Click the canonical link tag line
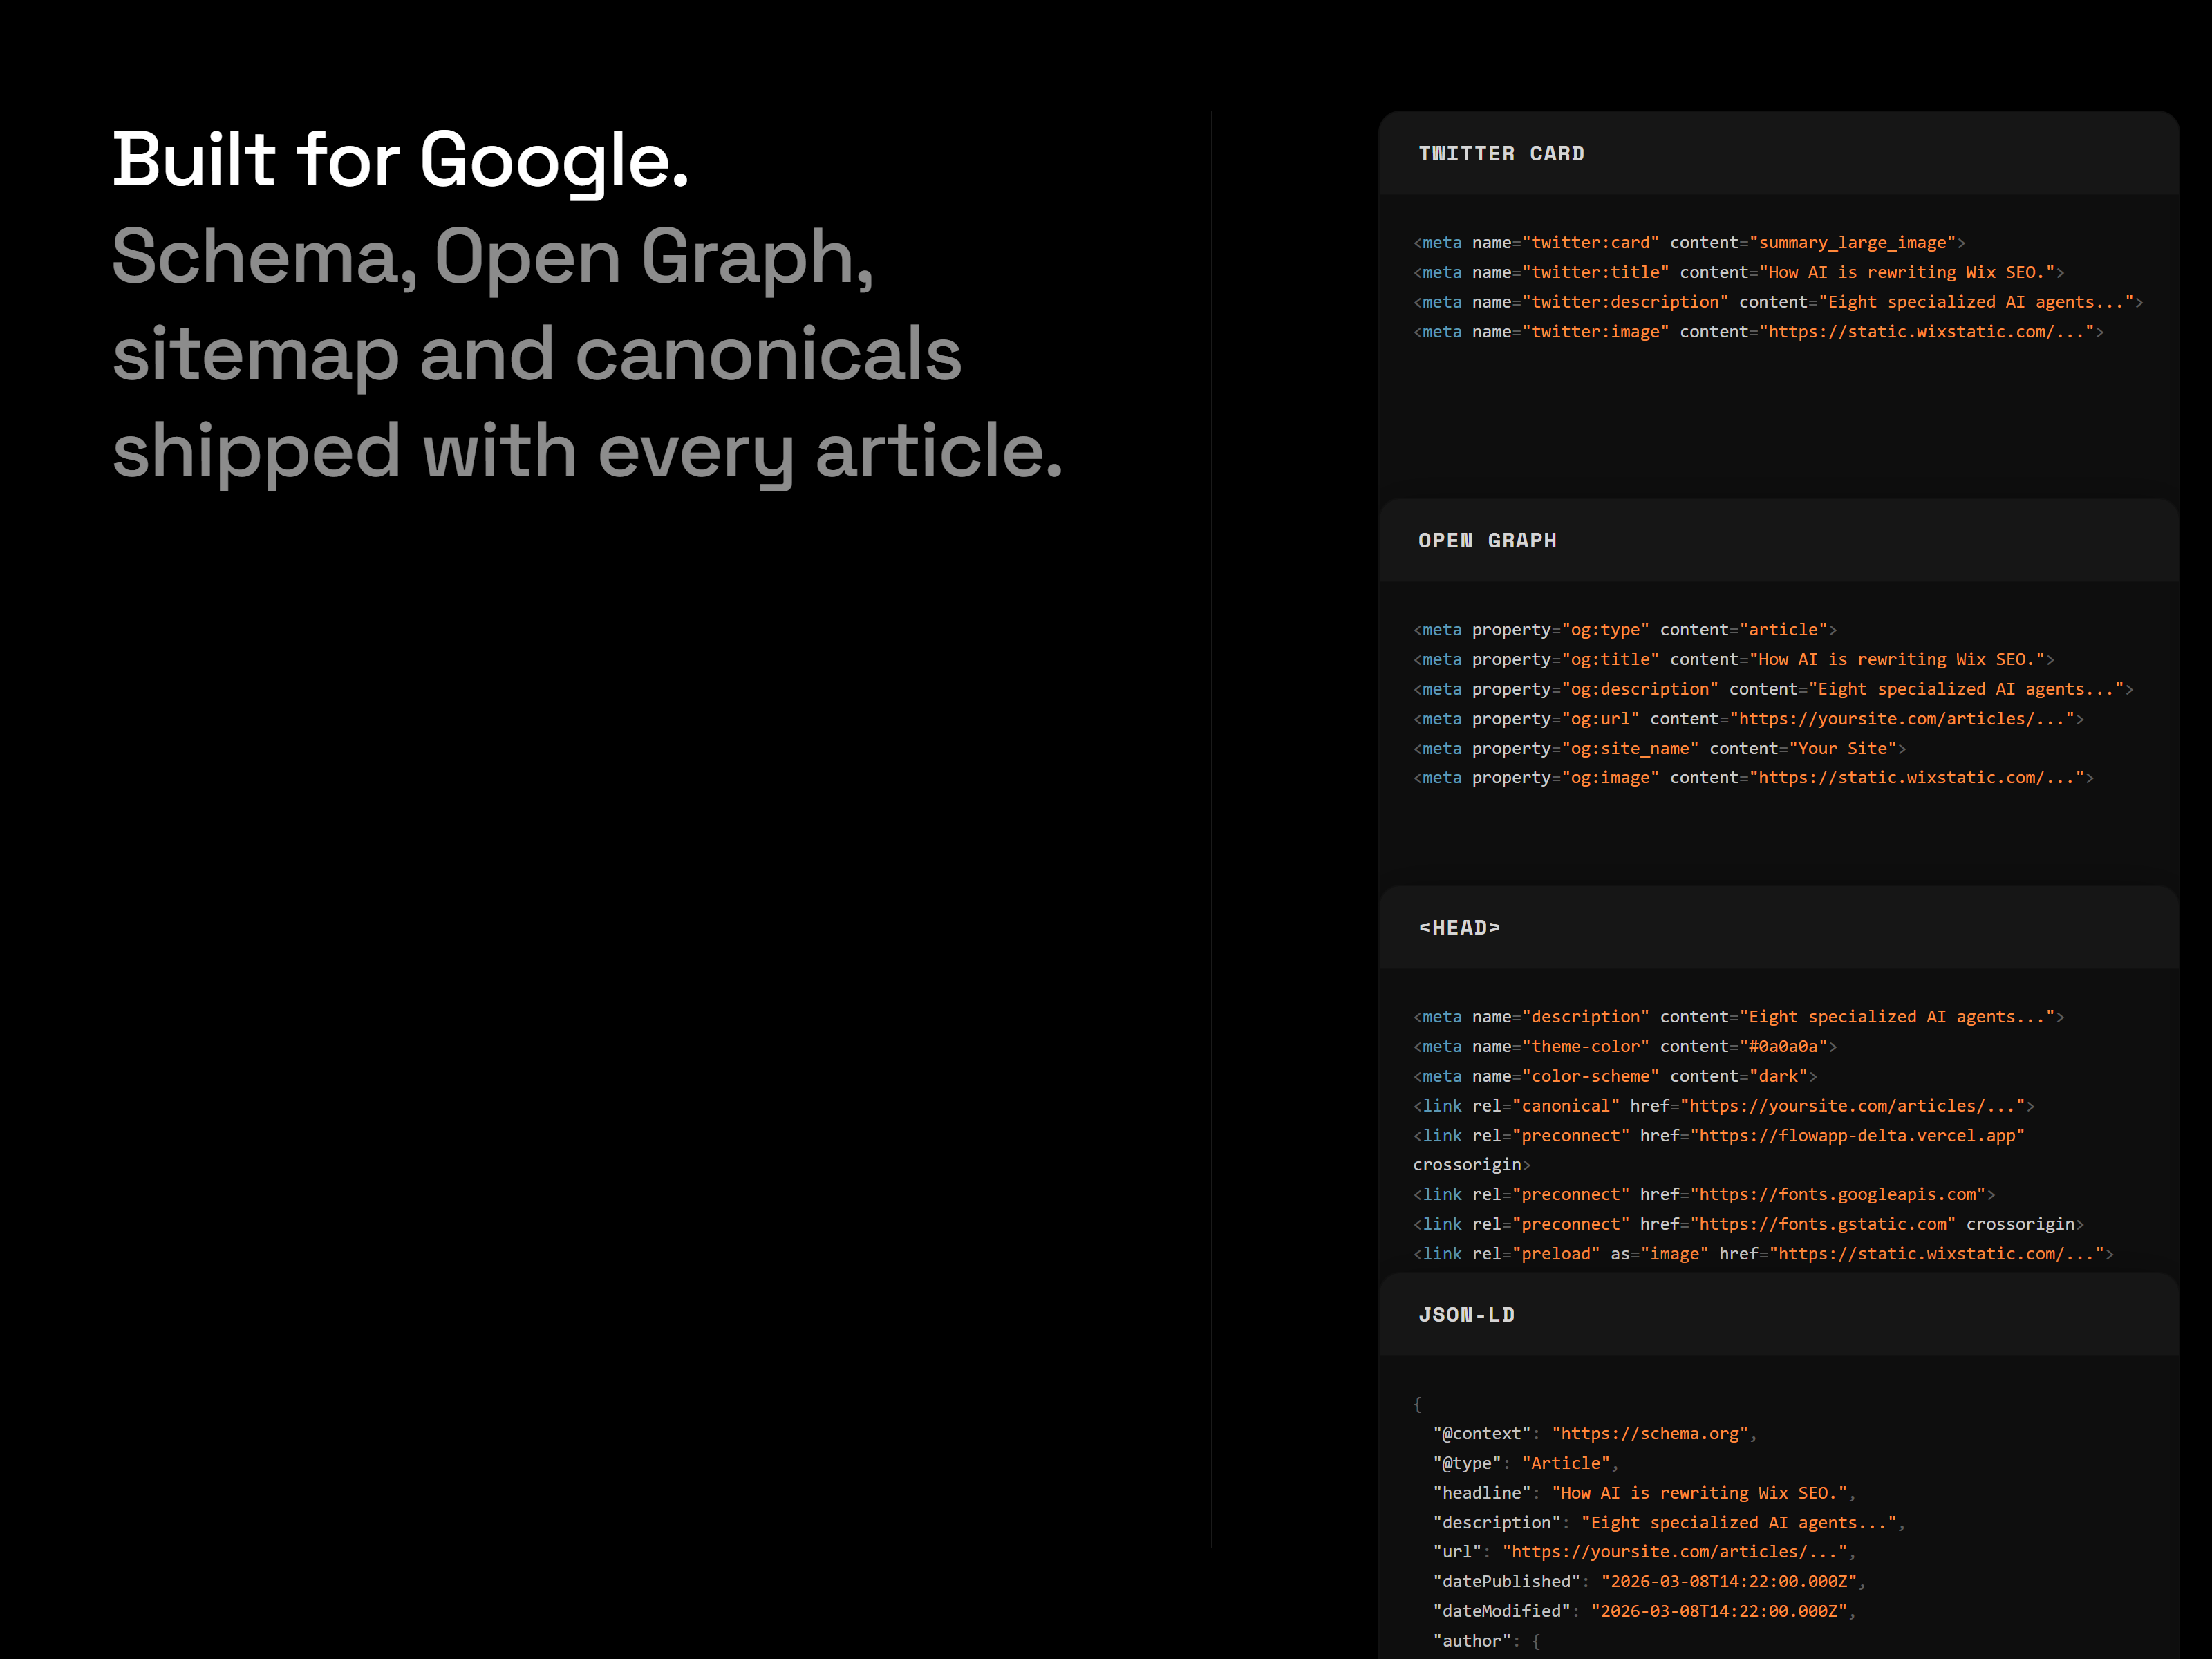This screenshot has height=1659, width=2212. tap(1723, 1106)
